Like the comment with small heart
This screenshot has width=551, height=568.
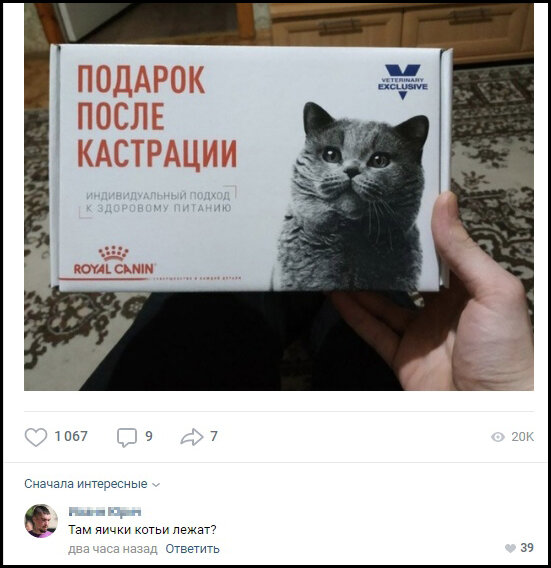[x=510, y=548]
